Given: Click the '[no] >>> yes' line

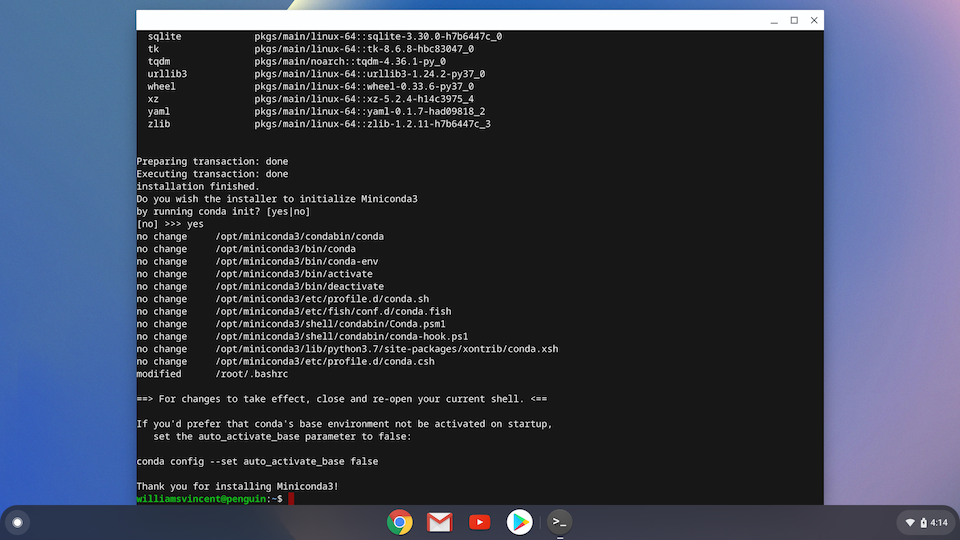Looking at the screenshot, I should (x=170, y=223).
